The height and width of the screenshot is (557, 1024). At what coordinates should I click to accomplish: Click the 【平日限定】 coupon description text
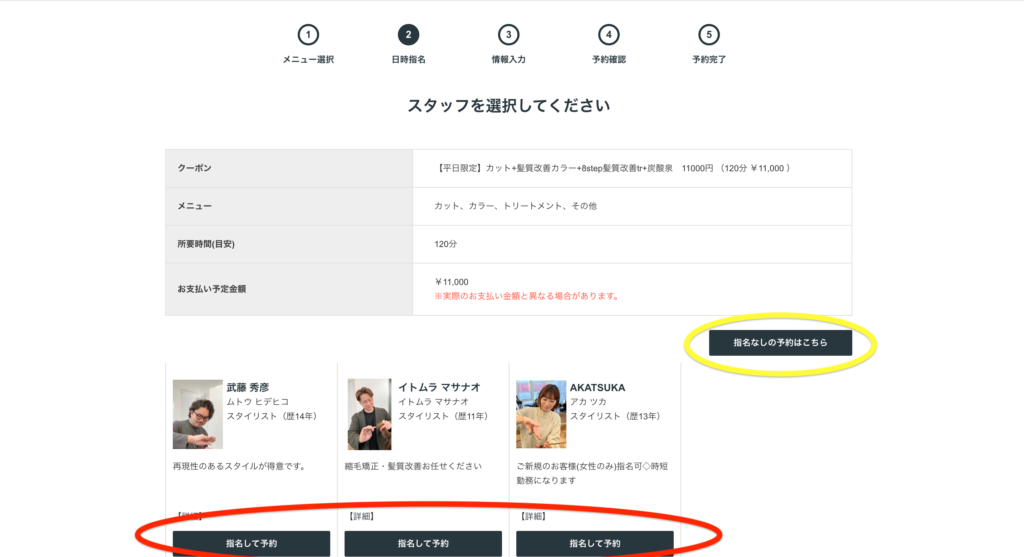pyautogui.click(x=613, y=168)
